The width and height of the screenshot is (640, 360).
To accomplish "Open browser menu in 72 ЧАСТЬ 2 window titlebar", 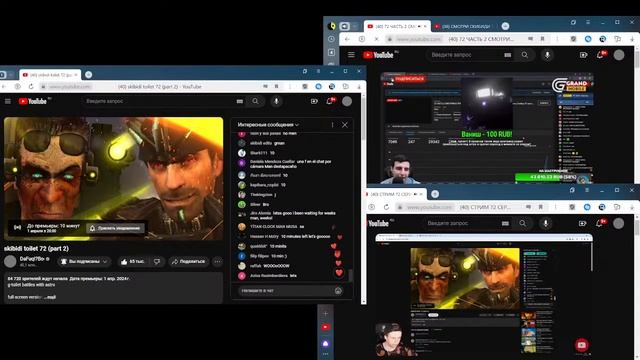I will click(x=588, y=22).
